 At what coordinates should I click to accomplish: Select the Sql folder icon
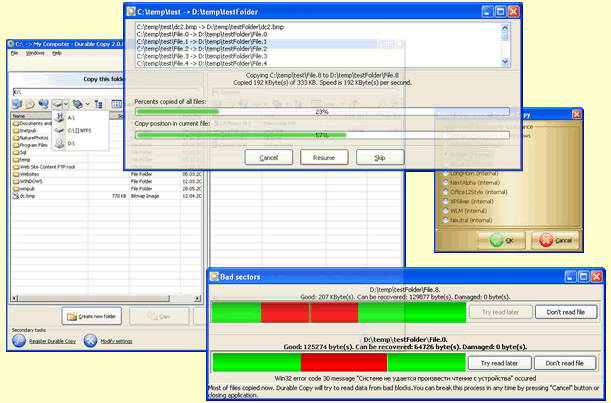(16, 152)
